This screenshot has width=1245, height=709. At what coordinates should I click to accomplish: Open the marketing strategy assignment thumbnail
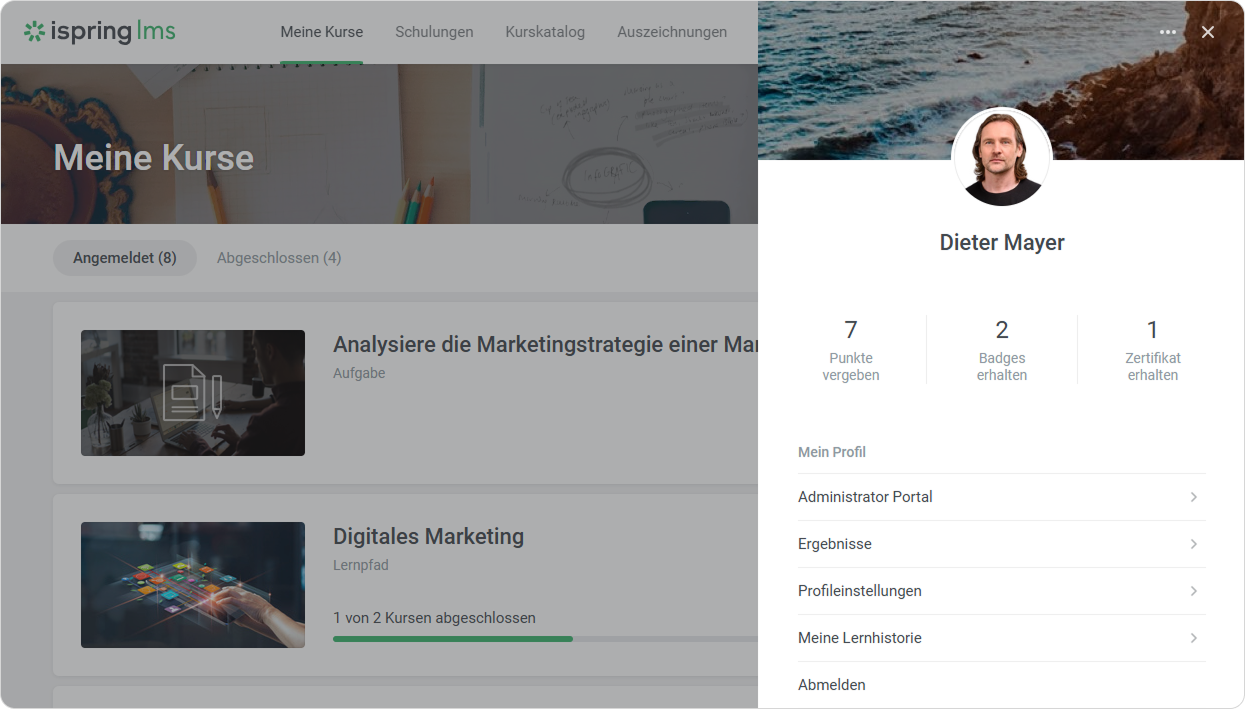pos(193,393)
